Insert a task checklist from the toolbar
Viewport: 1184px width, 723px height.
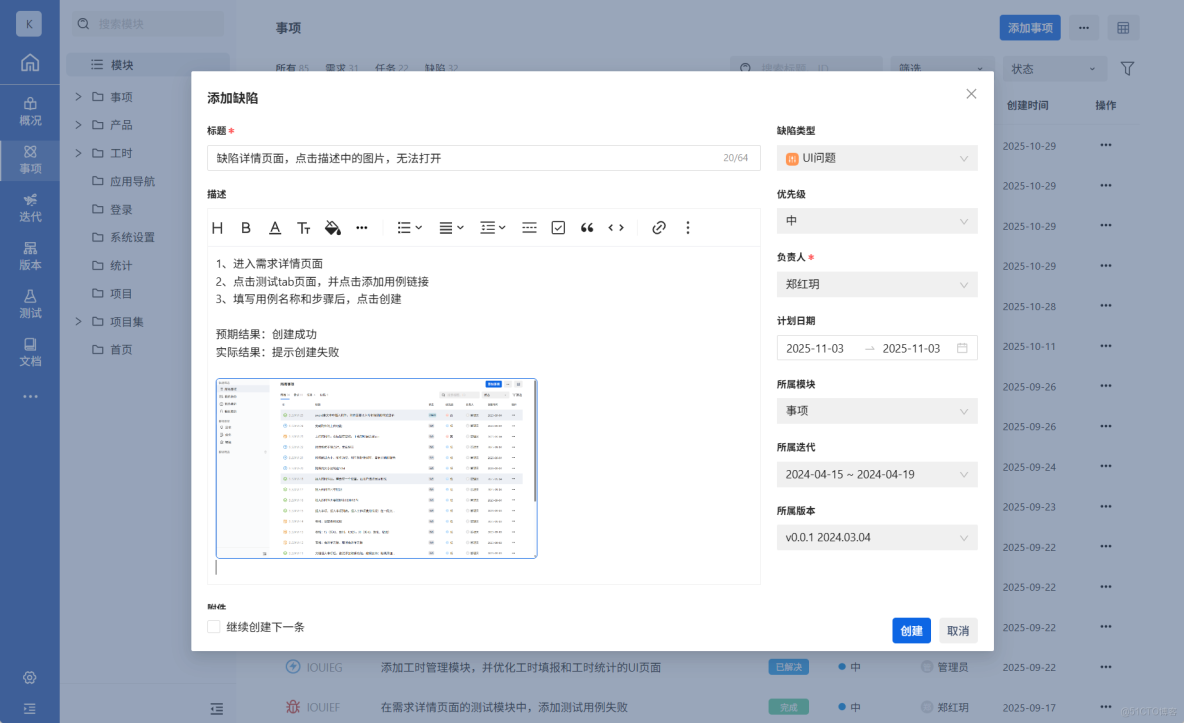pos(557,227)
